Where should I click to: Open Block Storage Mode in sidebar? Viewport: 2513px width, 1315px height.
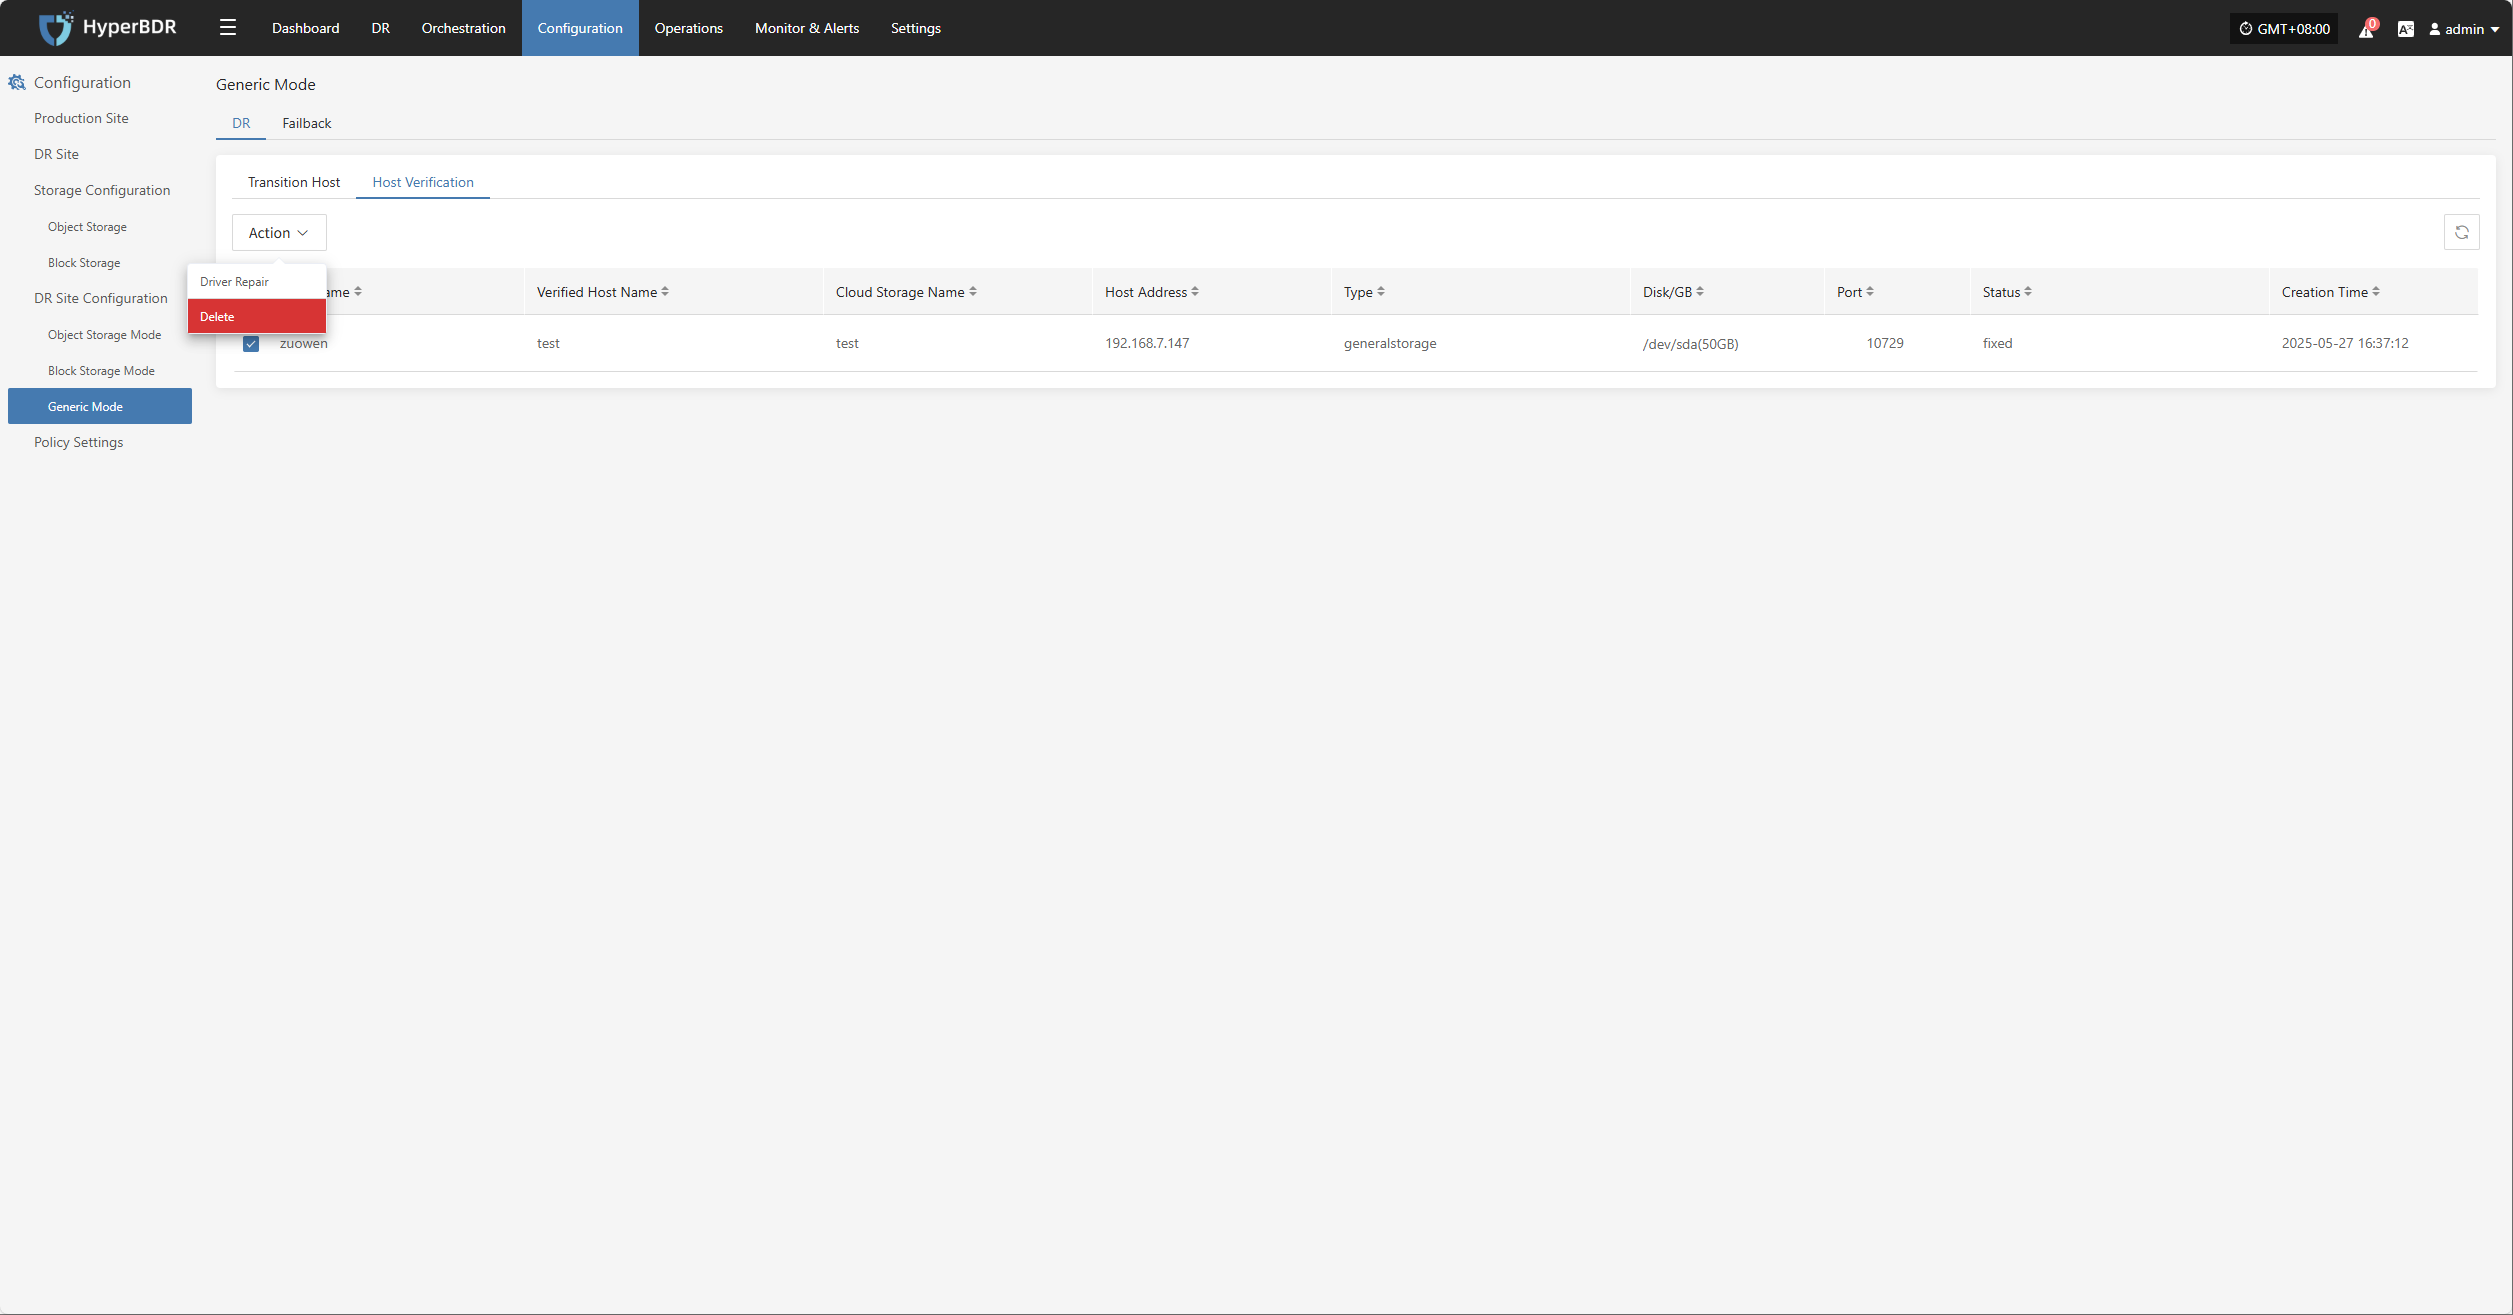pos(100,371)
